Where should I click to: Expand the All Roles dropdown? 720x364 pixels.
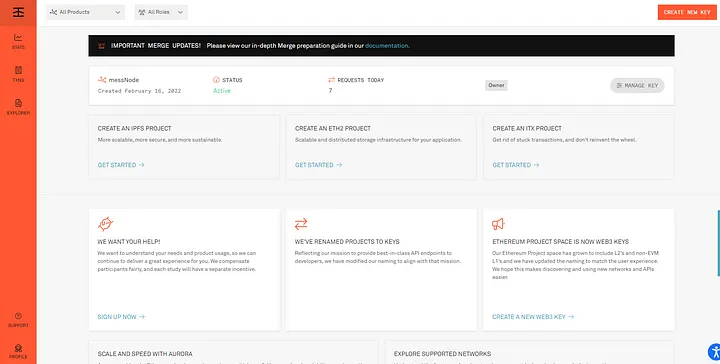[x=161, y=12]
